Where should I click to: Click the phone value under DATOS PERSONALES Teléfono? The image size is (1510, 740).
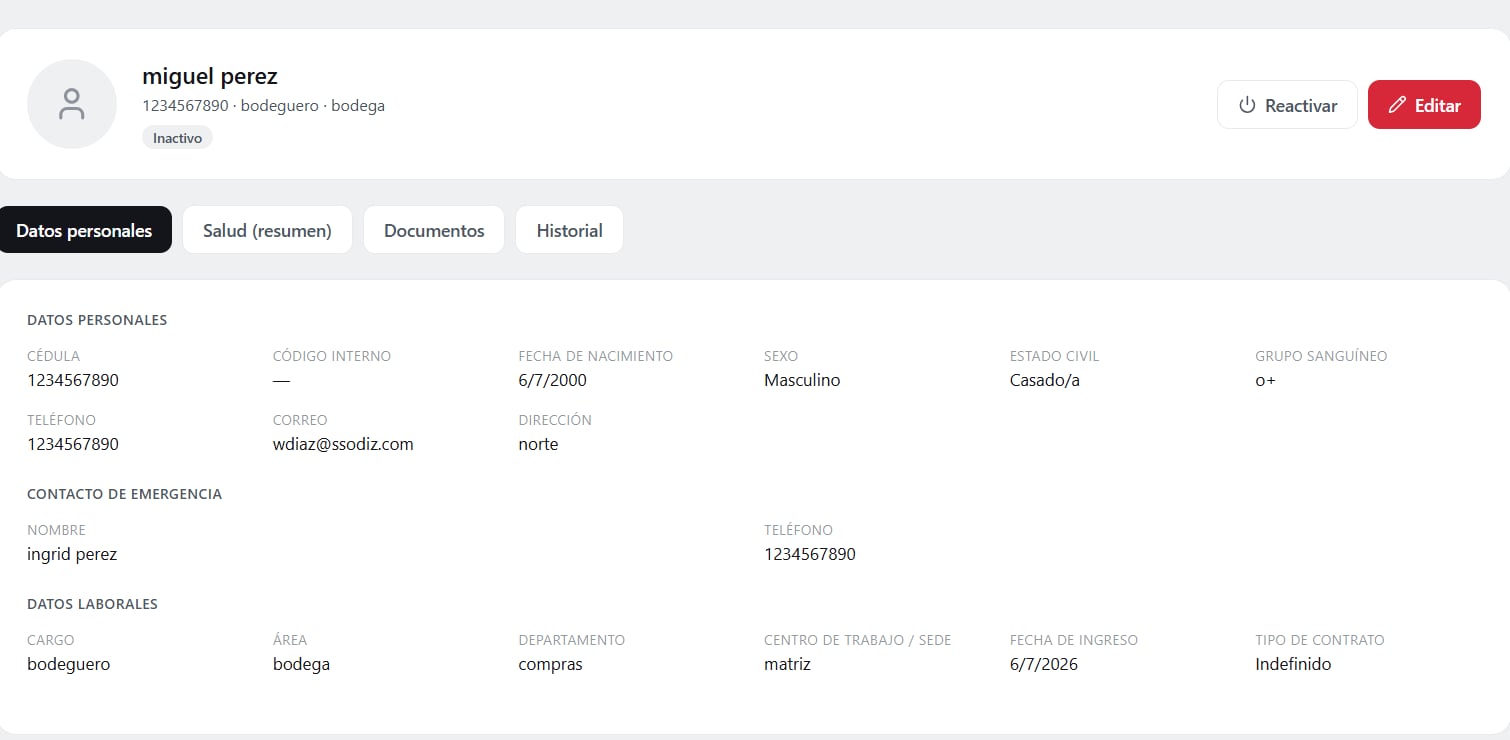pyautogui.click(x=73, y=444)
